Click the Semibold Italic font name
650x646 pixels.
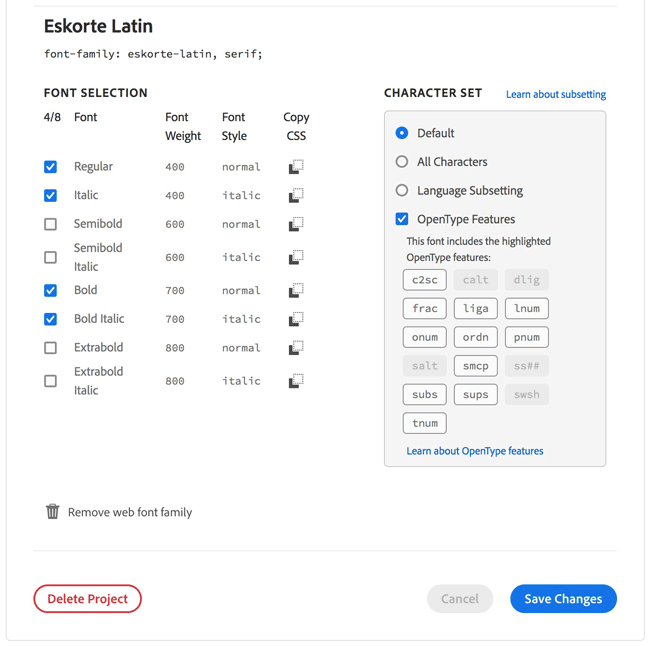click(x=98, y=257)
